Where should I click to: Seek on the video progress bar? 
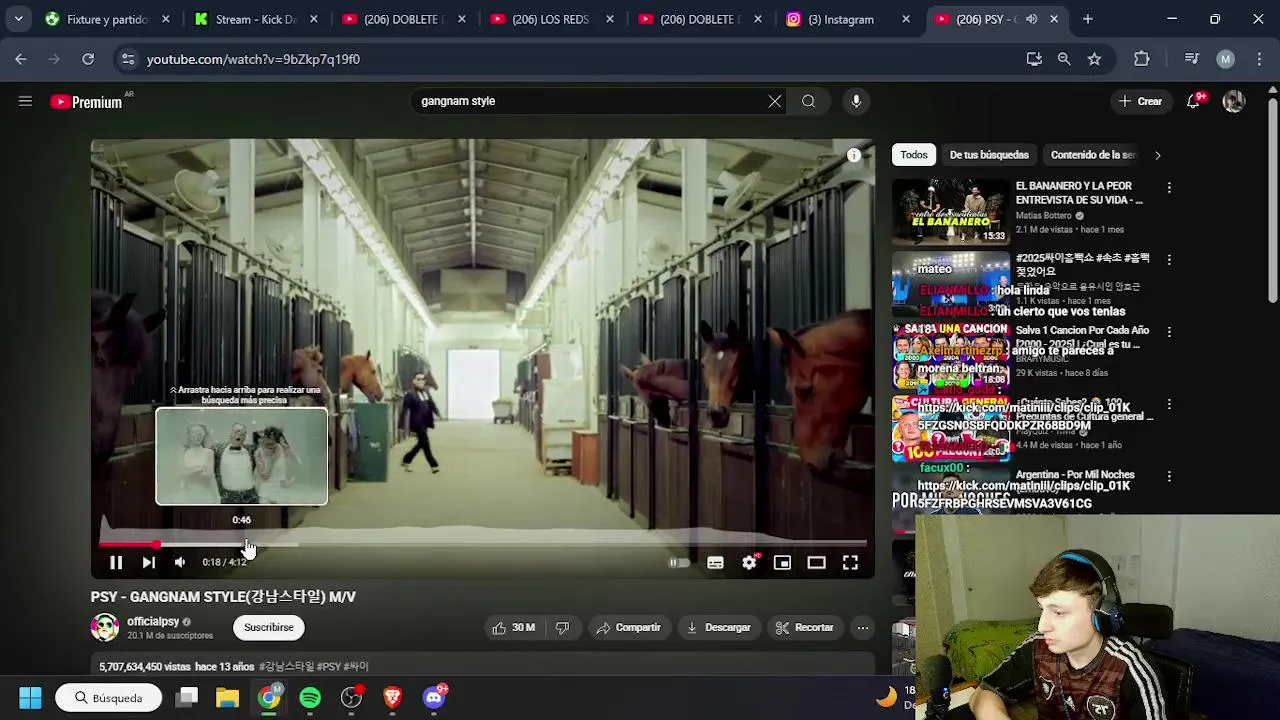(x=483, y=544)
